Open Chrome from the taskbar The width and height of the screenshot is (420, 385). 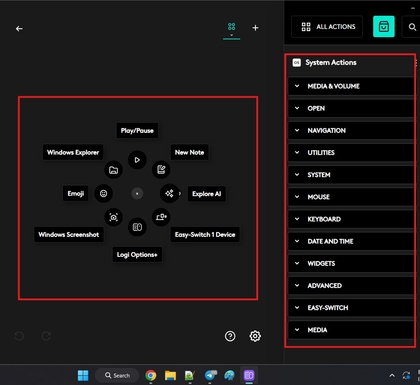pos(151,375)
